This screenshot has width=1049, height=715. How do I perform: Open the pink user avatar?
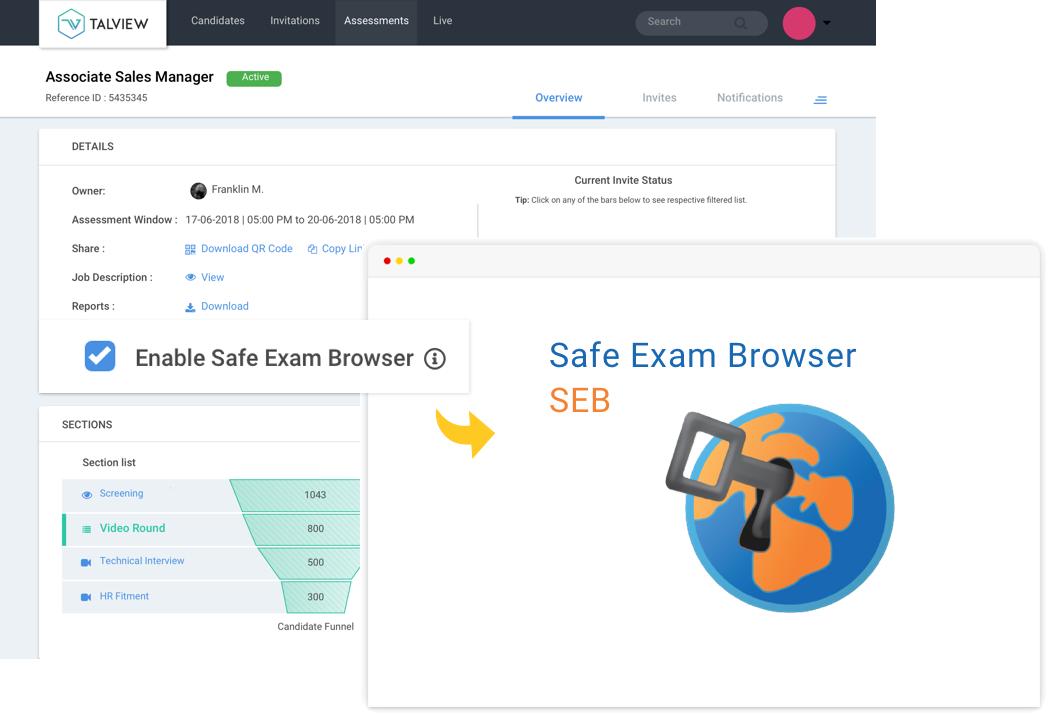799,23
